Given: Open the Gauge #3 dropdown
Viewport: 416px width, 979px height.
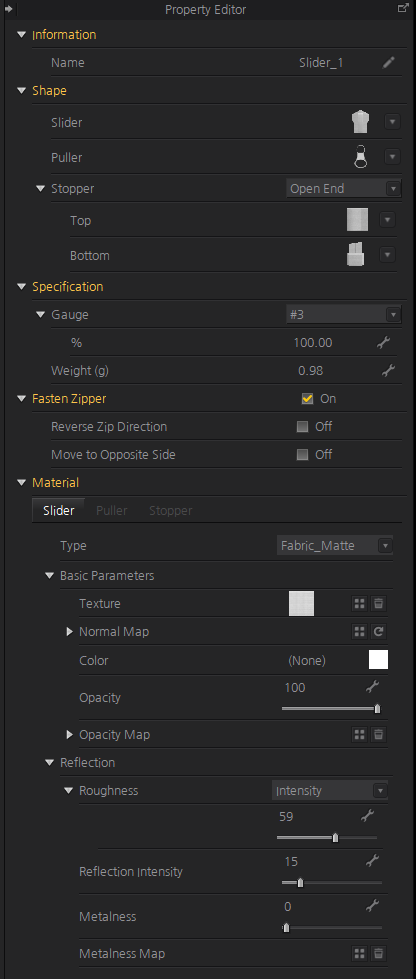Looking at the screenshot, I should coord(343,315).
